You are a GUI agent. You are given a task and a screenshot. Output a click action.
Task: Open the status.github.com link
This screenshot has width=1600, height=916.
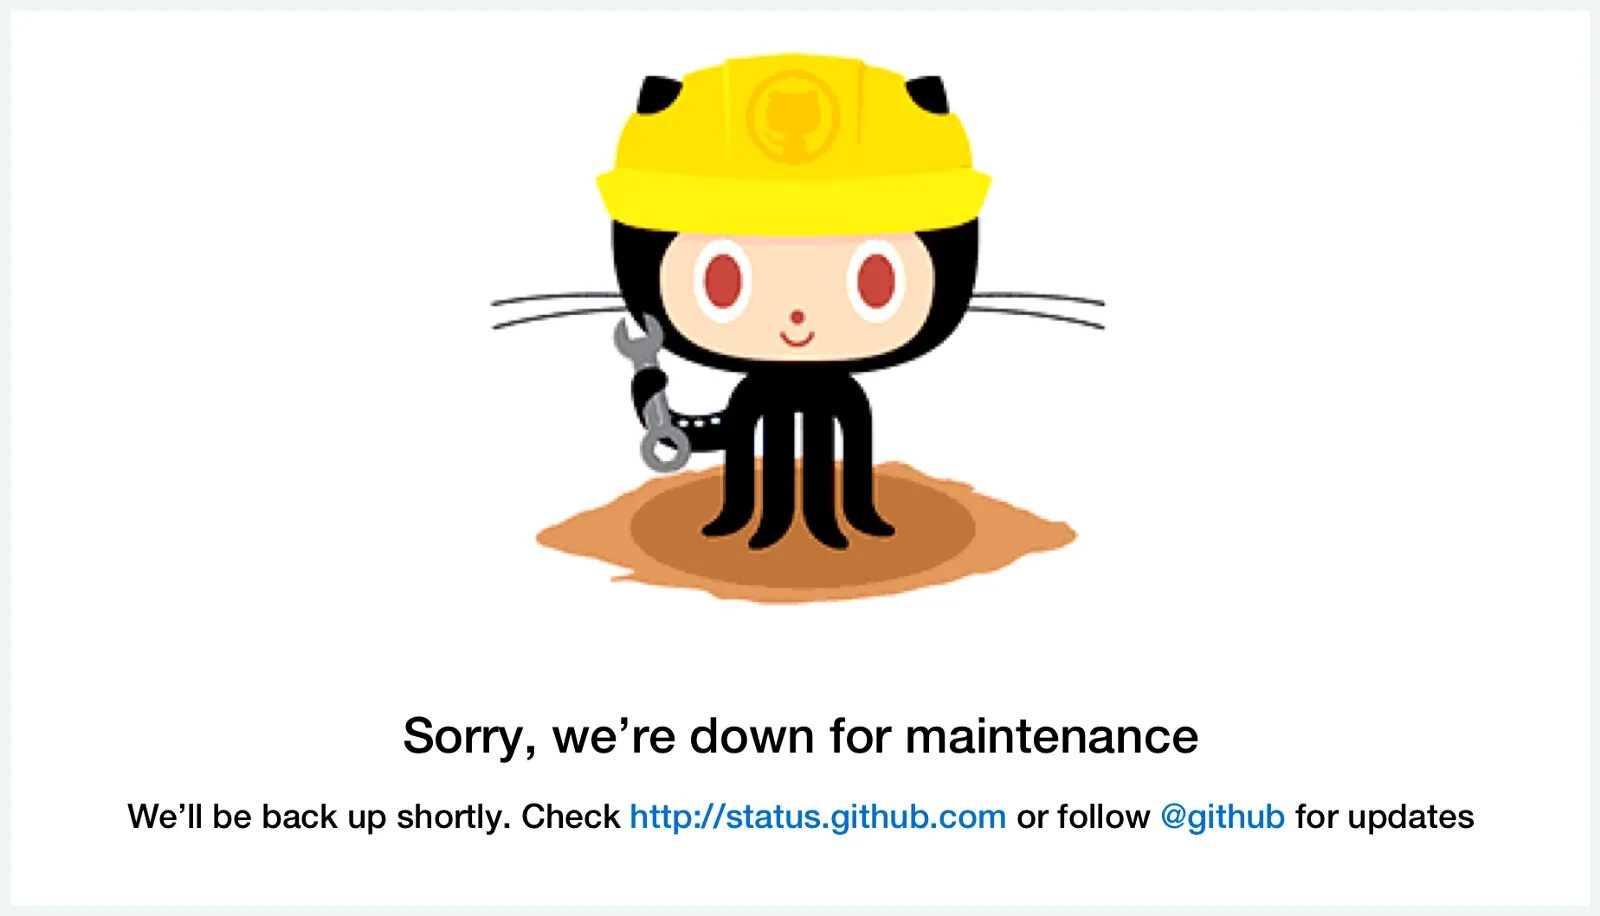tap(817, 817)
